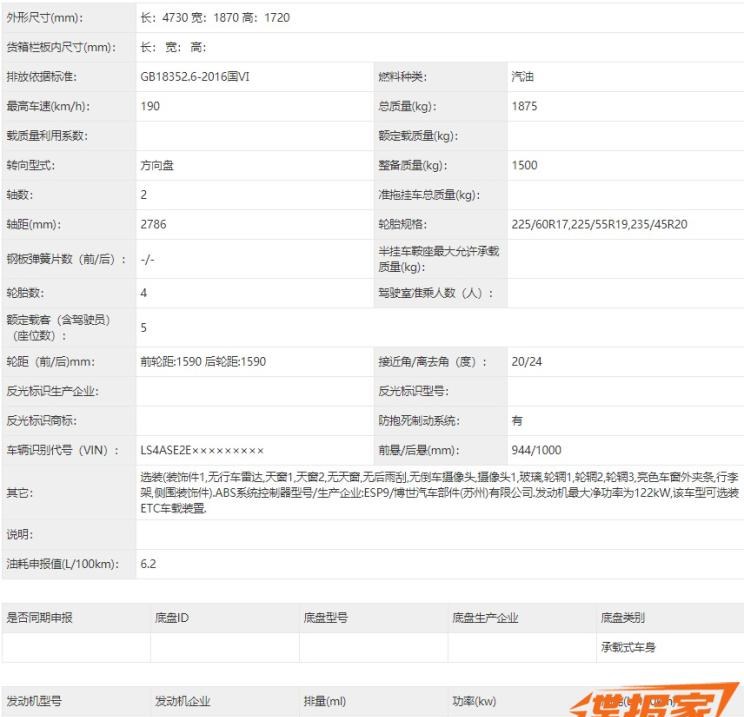This screenshot has width=744, height=717.
Task: Click the 转向型式 label
Action: (x=30, y=166)
